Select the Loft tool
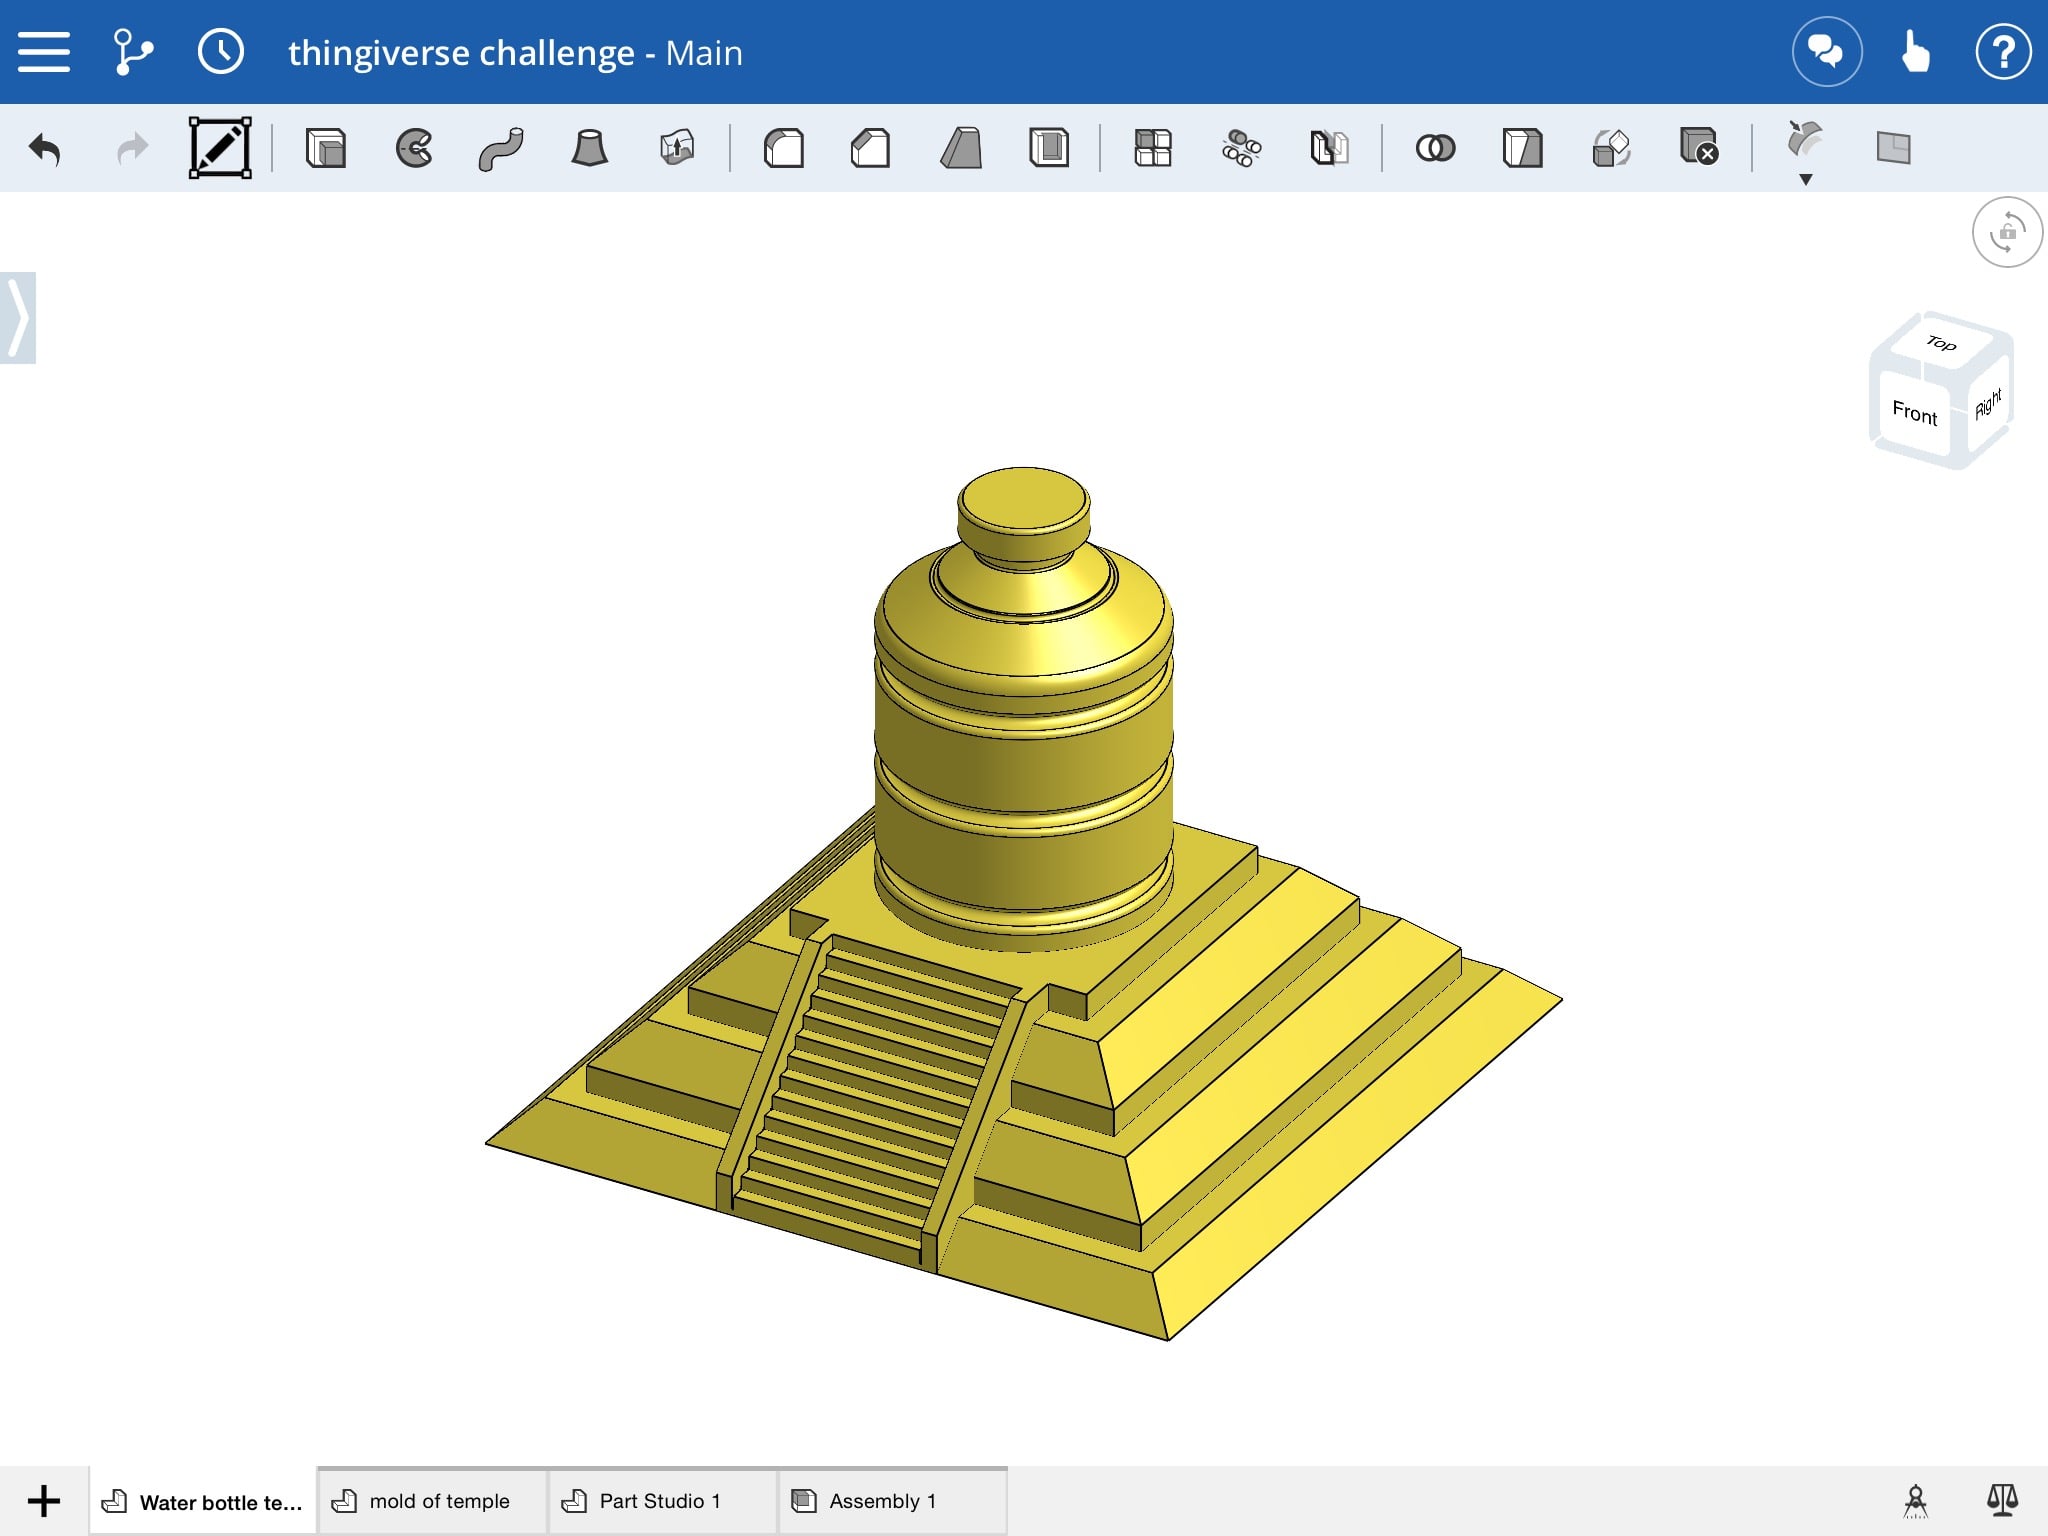 (589, 148)
